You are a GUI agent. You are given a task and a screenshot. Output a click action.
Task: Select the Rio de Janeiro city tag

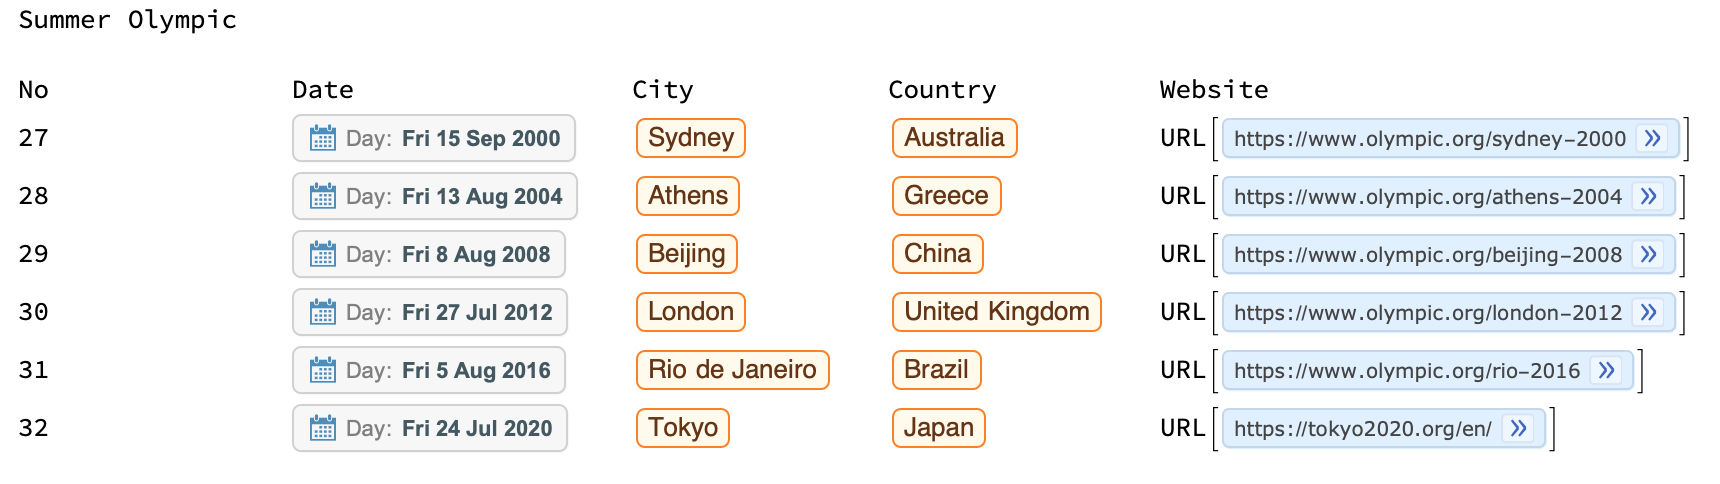(732, 370)
